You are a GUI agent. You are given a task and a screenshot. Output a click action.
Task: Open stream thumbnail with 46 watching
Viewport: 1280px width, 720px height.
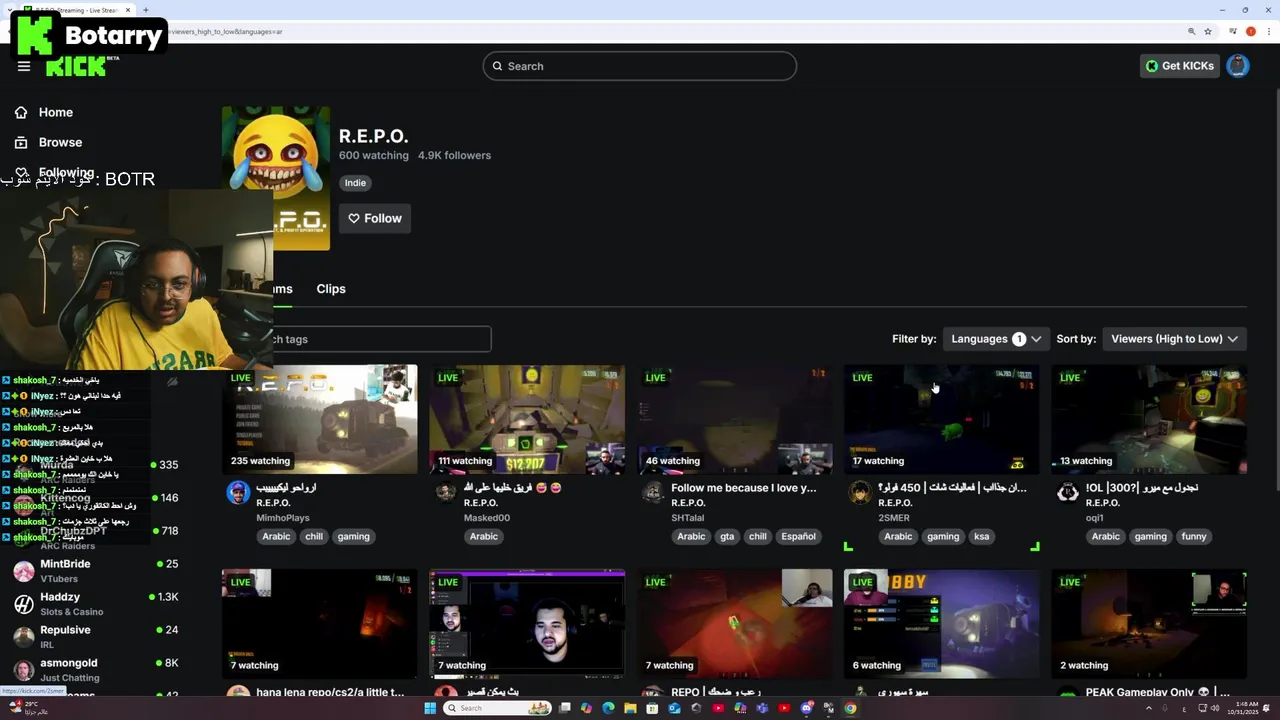(x=735, y=419)
